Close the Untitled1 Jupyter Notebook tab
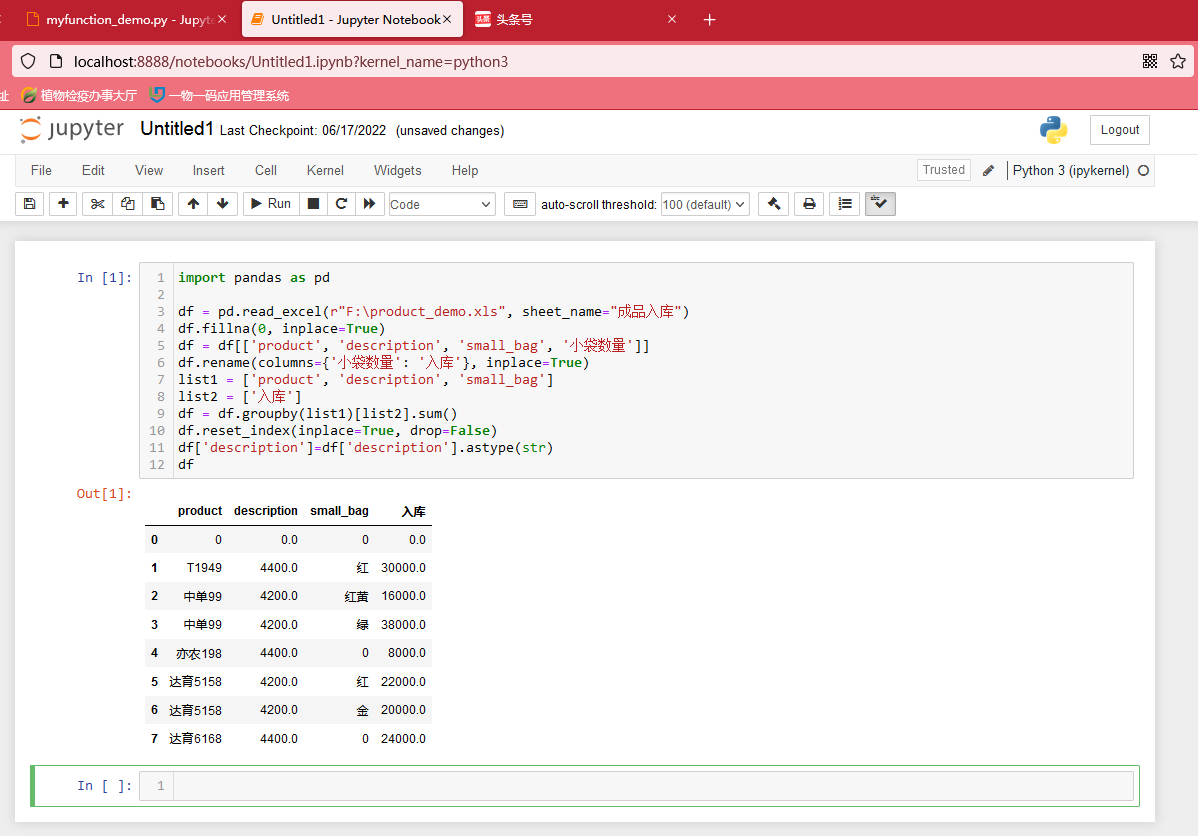 447,19
